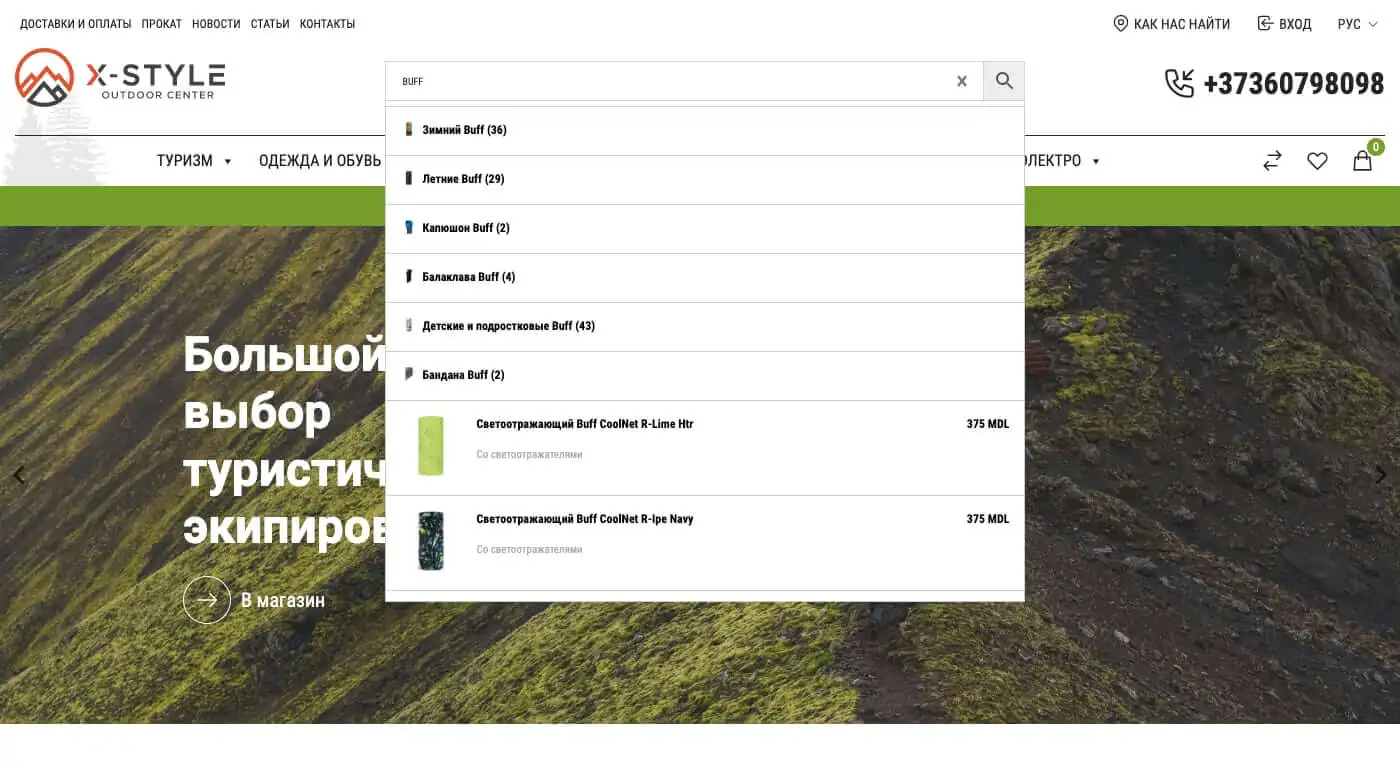Screen dimensions: 1400x776
Task: Open the ПРОКАТ top menu link
Action: (x=161, y=24)
